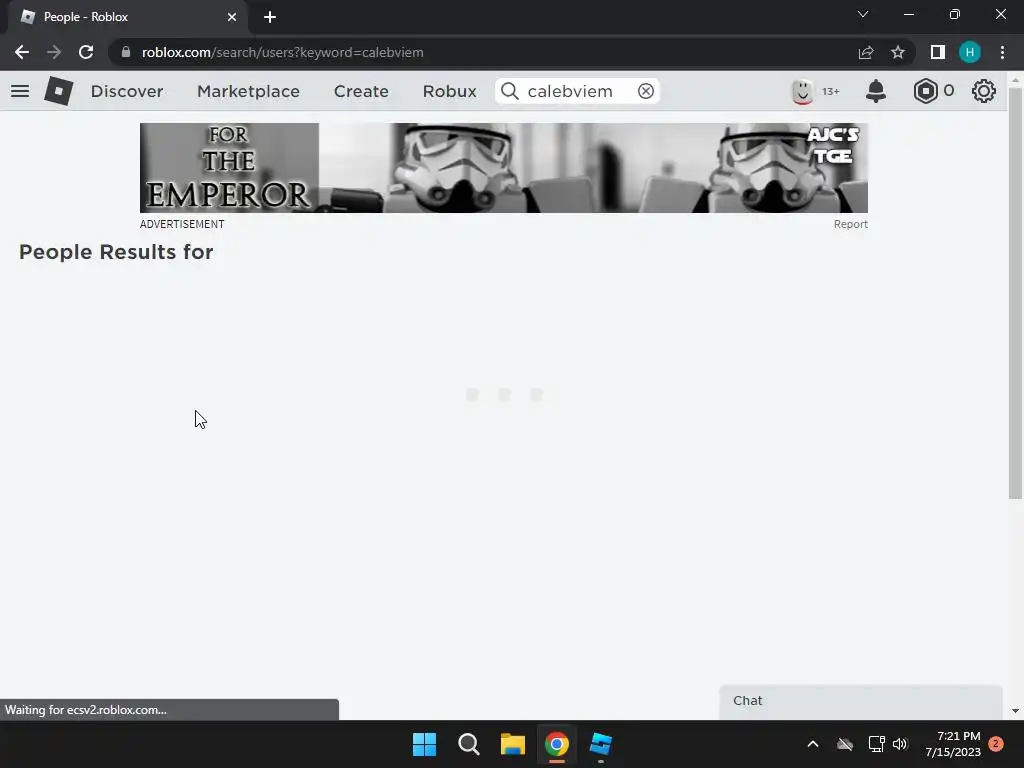The height and width of the screenshot is (768, 1024).
Task: Open the volume control in tray
Action: click(901, 744)
